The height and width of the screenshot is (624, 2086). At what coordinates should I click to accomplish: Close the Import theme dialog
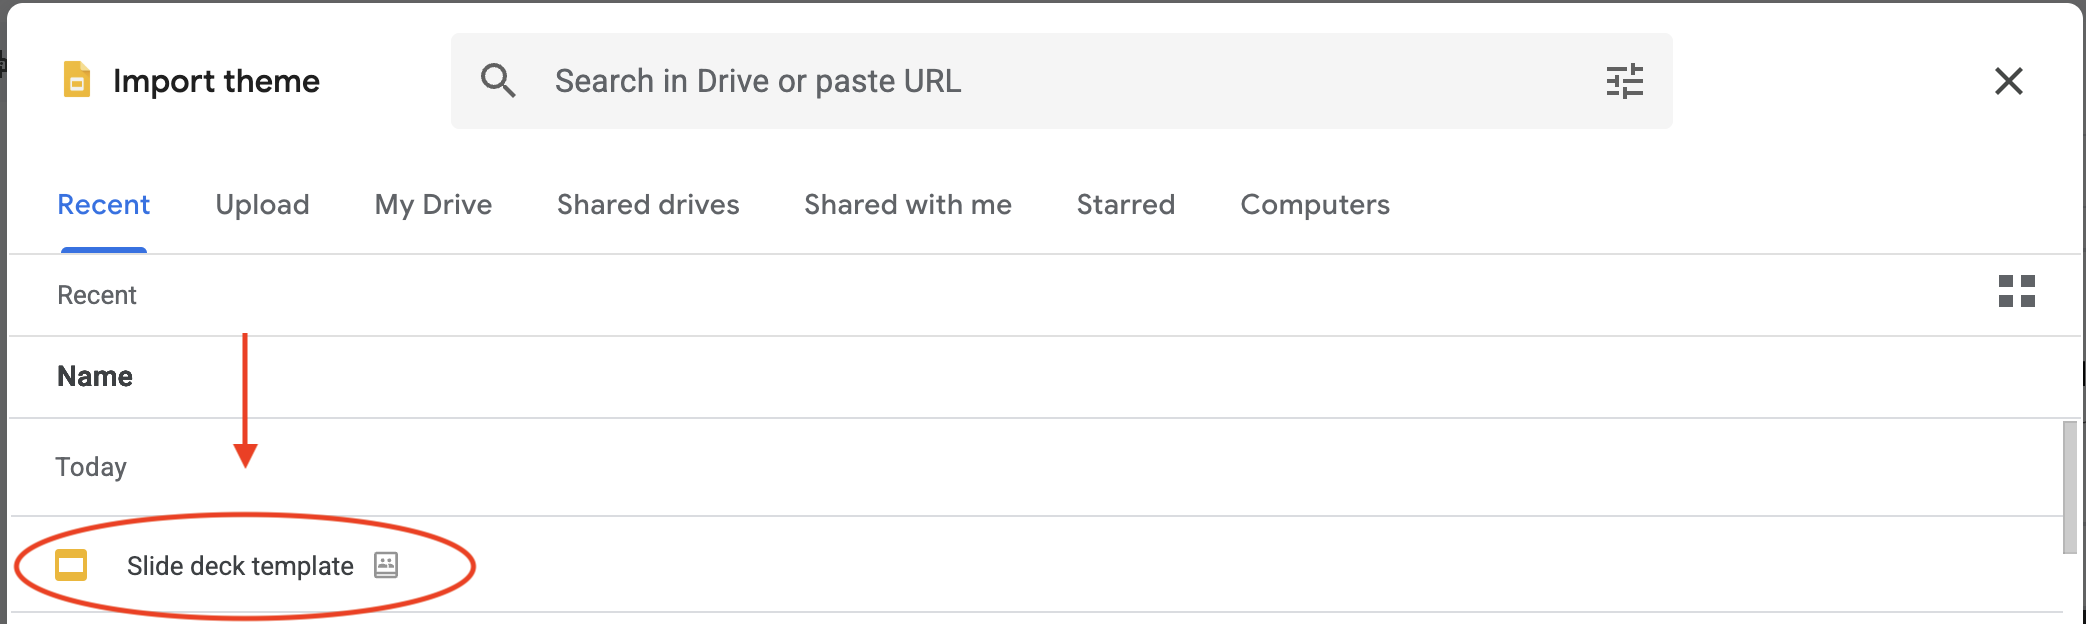[2008, 81]
